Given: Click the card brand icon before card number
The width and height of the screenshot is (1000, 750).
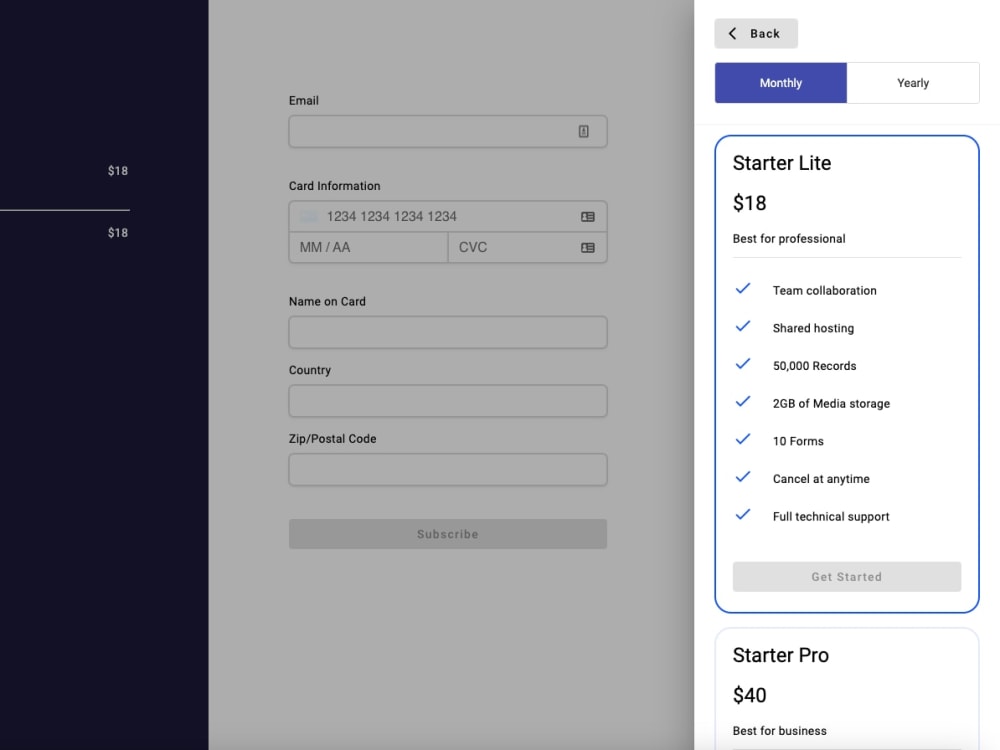Looking at the screenshot, I should click(309, 217).
